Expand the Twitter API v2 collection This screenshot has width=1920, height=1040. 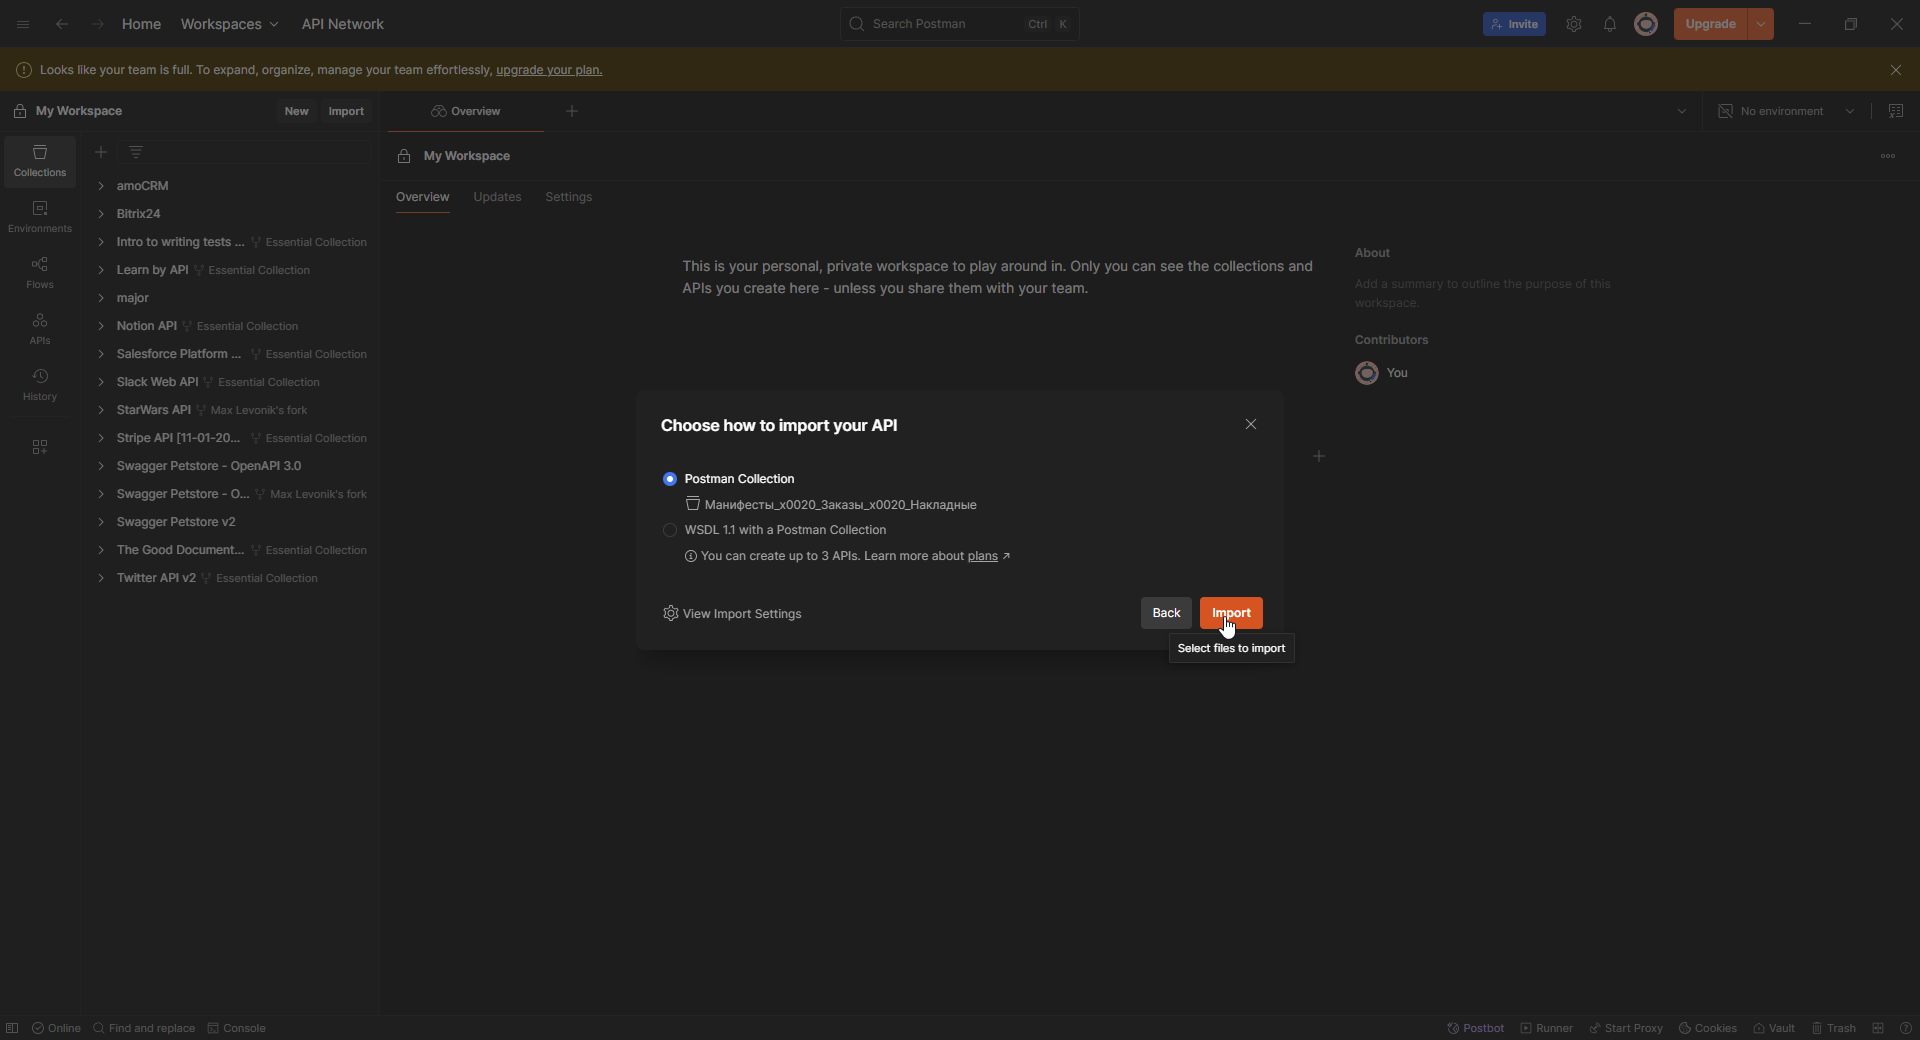(101, 578)
